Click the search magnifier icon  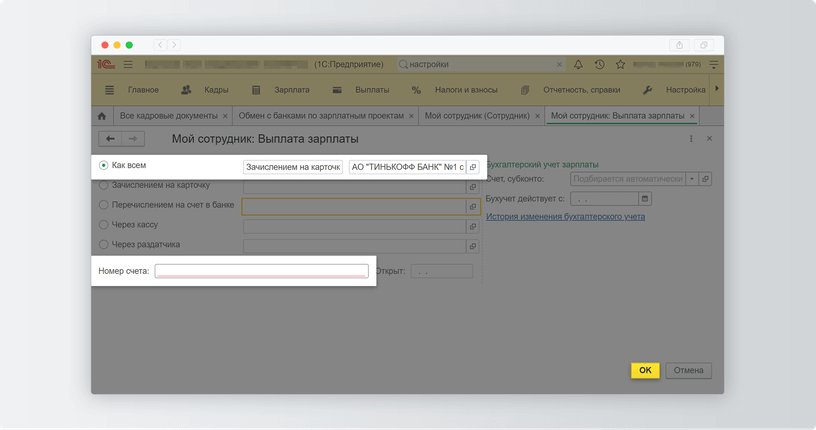click(403, 65)
